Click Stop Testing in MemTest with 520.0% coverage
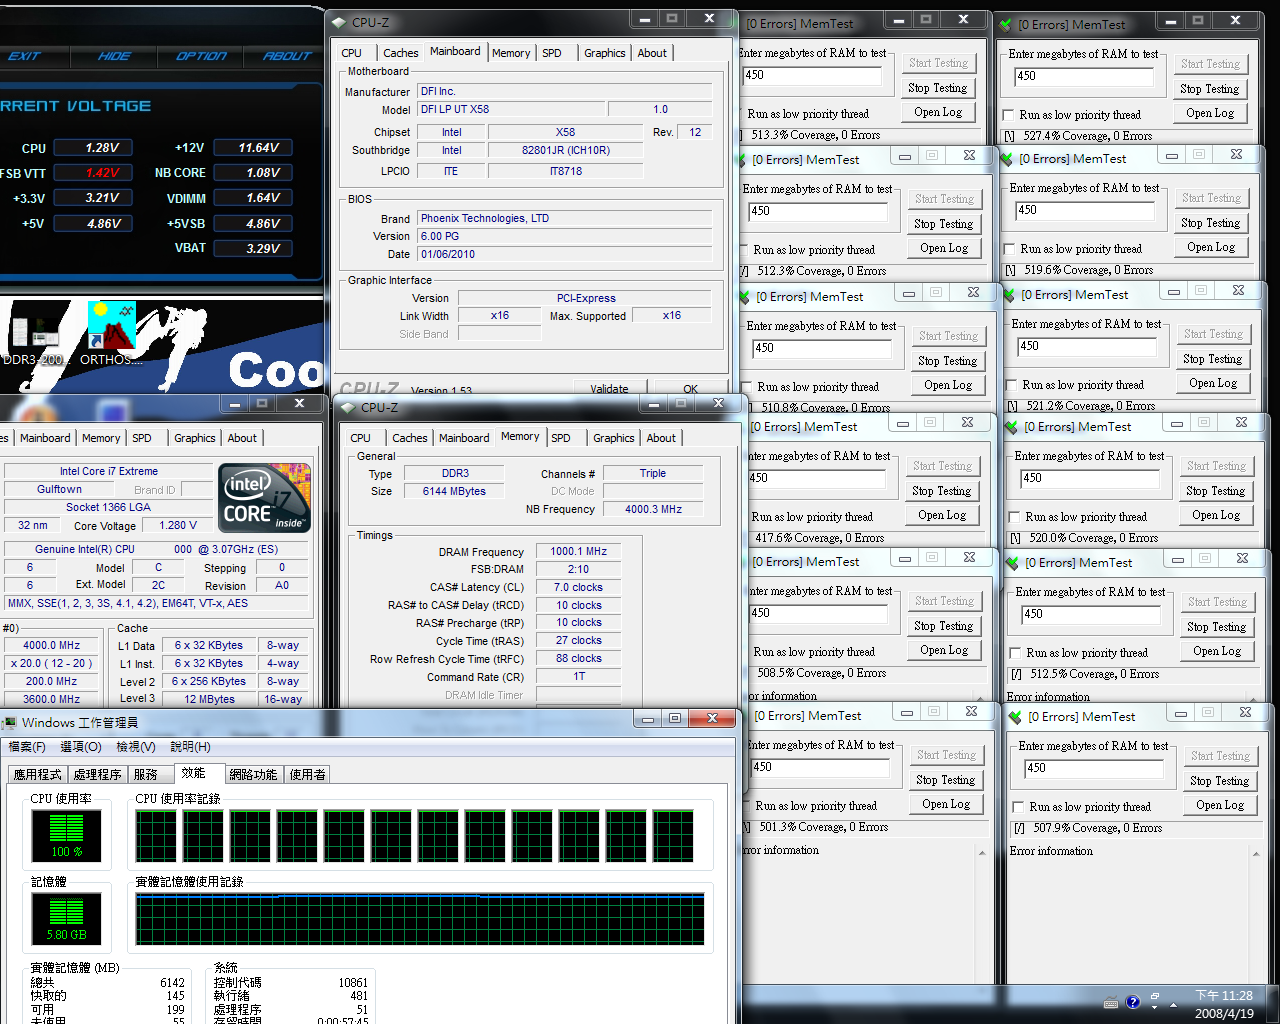The image size is (1280, 1024). (x=1216, y=491)
